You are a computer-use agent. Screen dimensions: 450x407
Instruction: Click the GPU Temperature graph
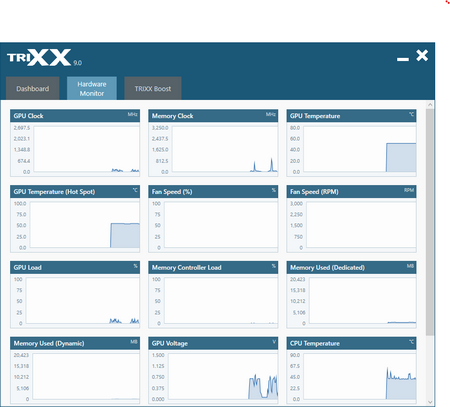(x=351, y=143)
